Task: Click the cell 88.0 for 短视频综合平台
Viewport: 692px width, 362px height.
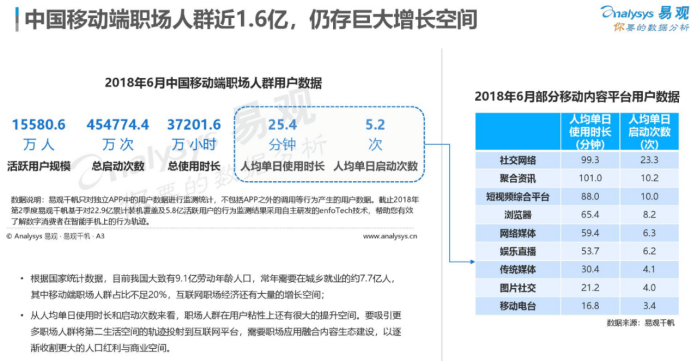Action: pos(590,196)
